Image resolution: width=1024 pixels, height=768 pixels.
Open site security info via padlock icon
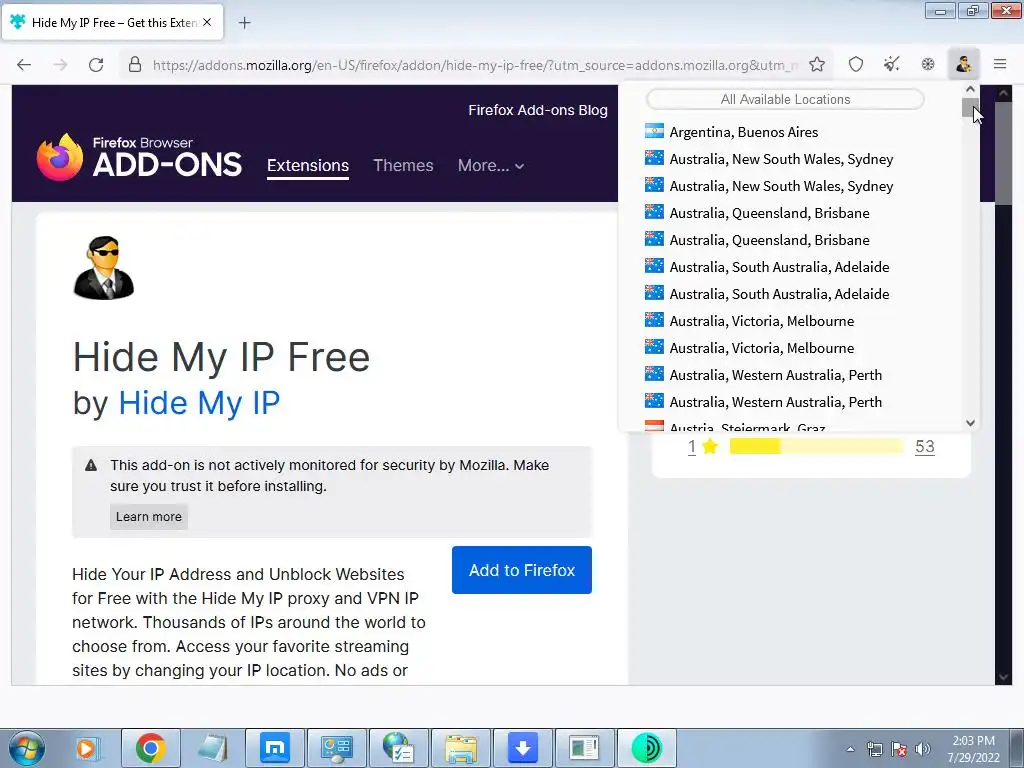coord(135,65)
